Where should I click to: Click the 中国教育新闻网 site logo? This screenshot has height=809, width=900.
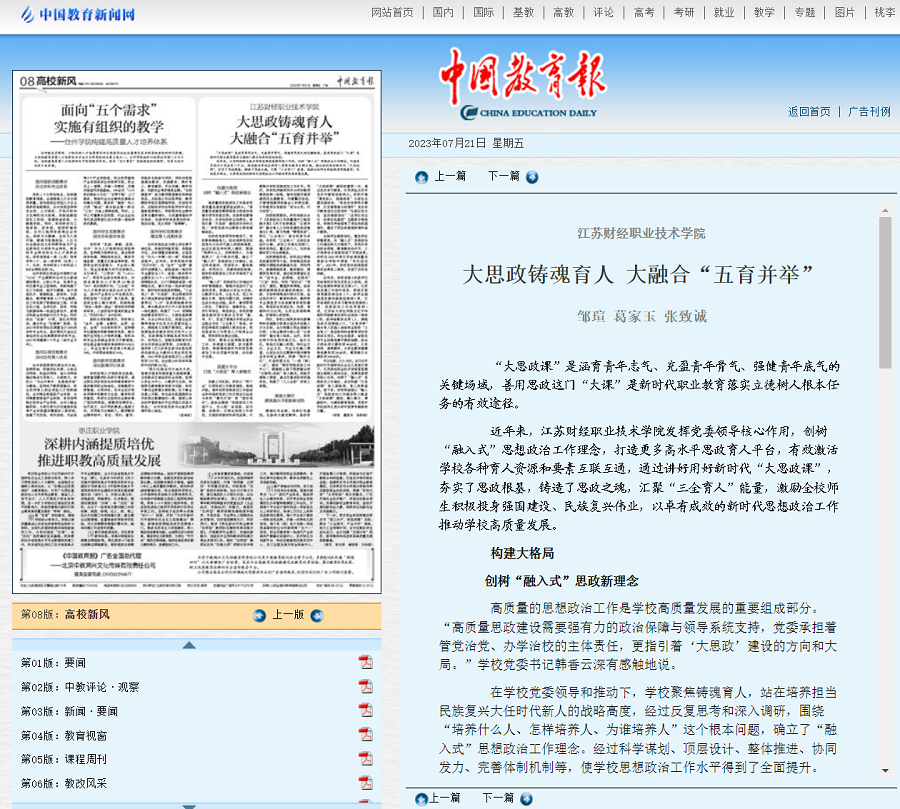(77, 14)
